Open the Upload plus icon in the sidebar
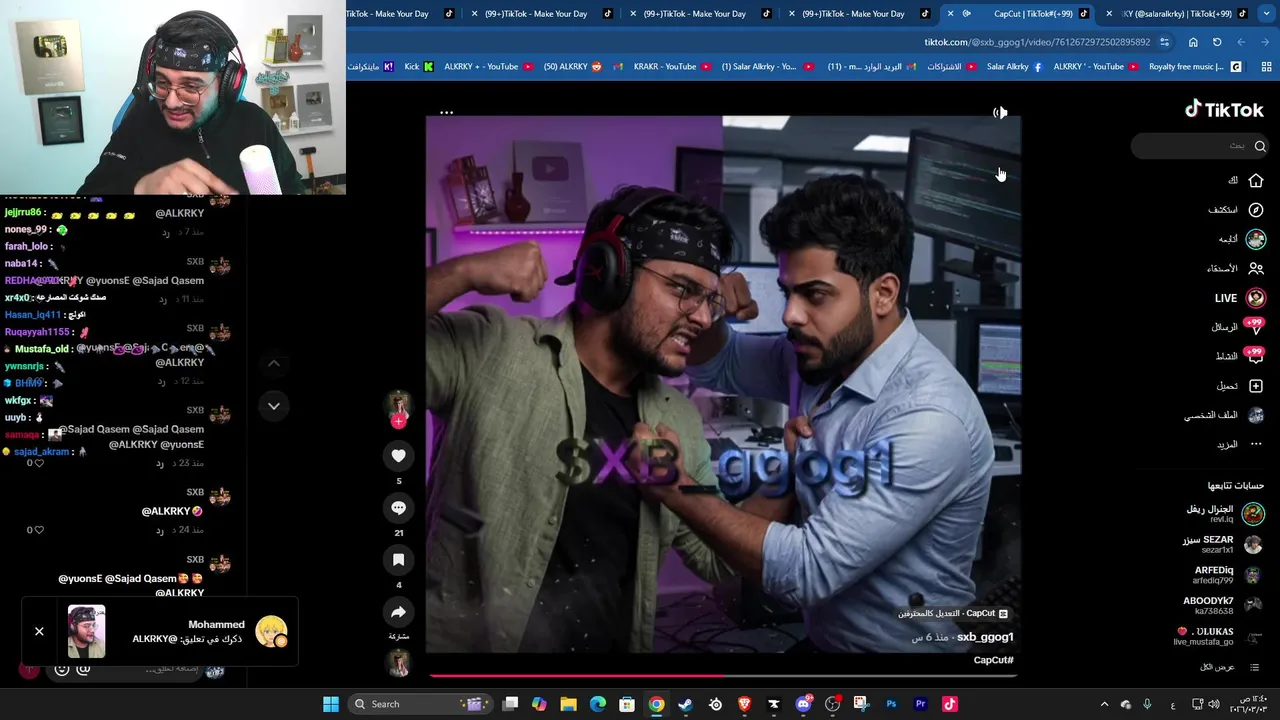1280x720 pixels. point(1256,386)
